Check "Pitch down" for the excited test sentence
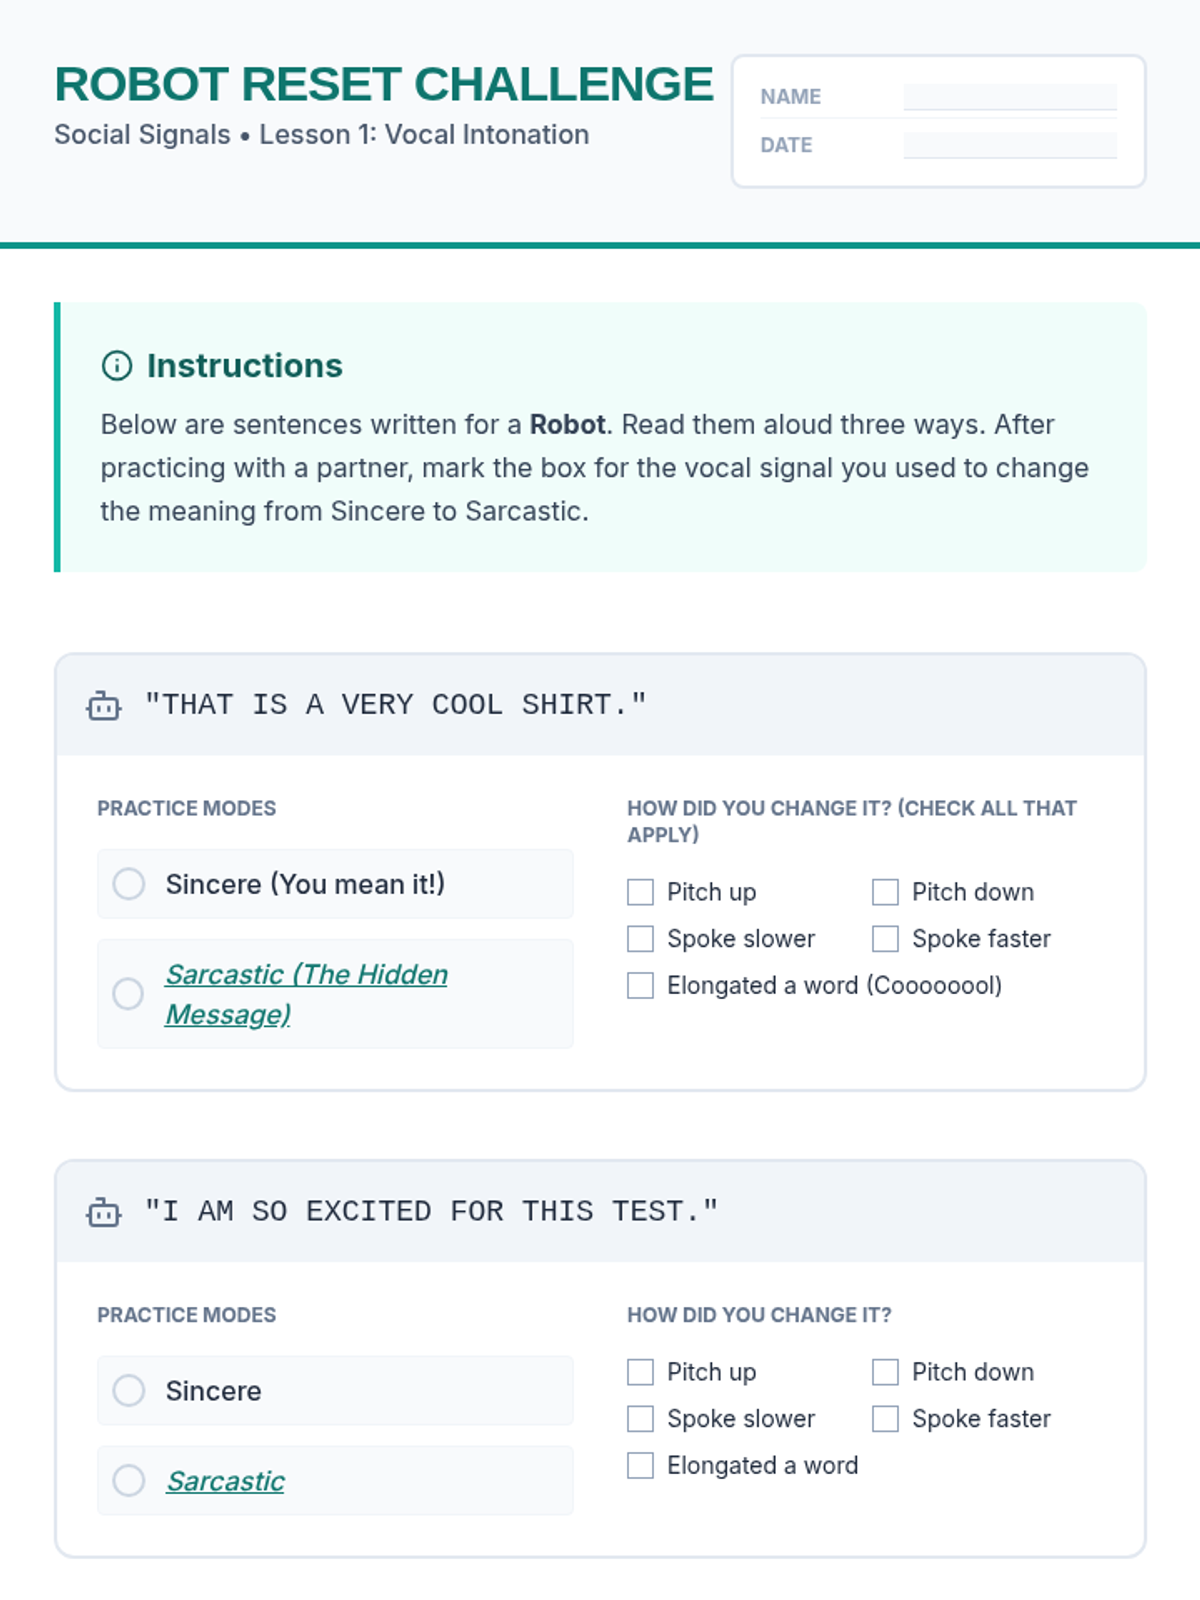Viewport: 1200px width, 1600px height. pos(885,1372)
